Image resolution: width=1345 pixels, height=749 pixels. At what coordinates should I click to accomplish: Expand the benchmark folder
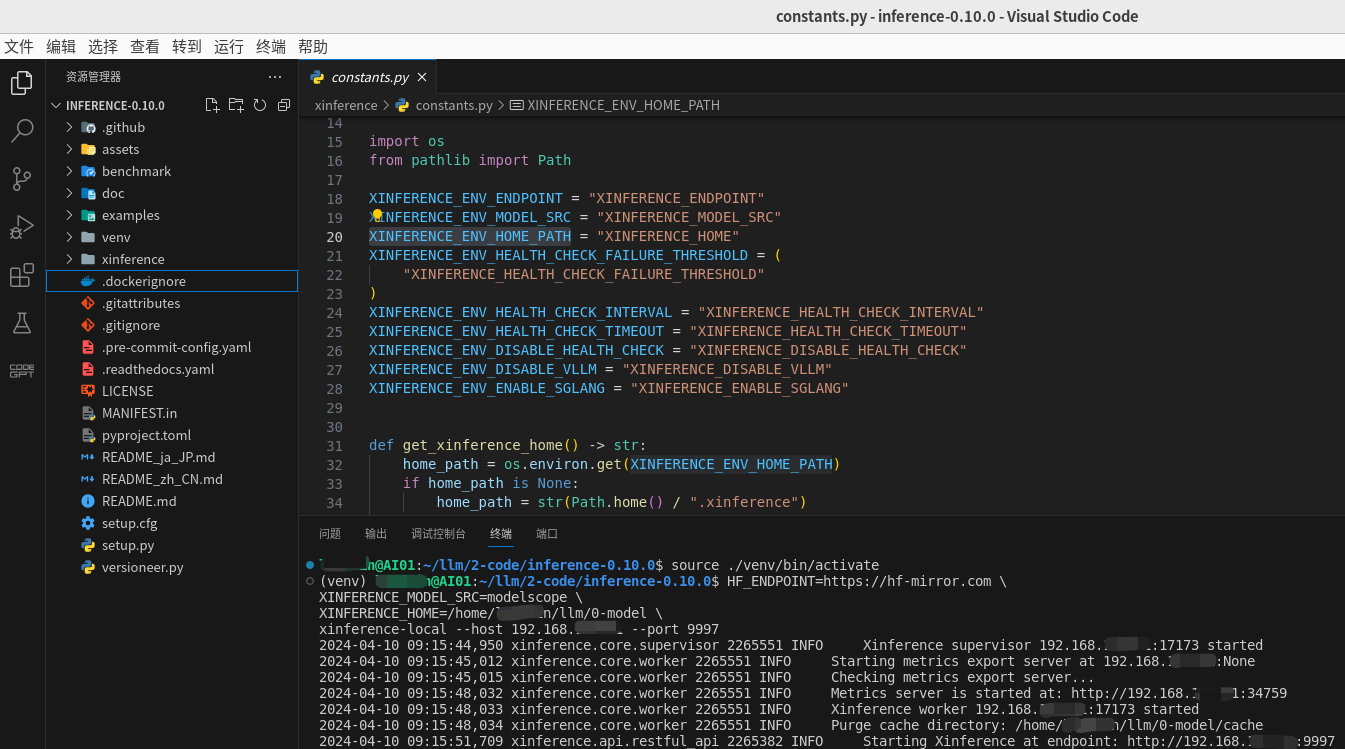[70, 171]
